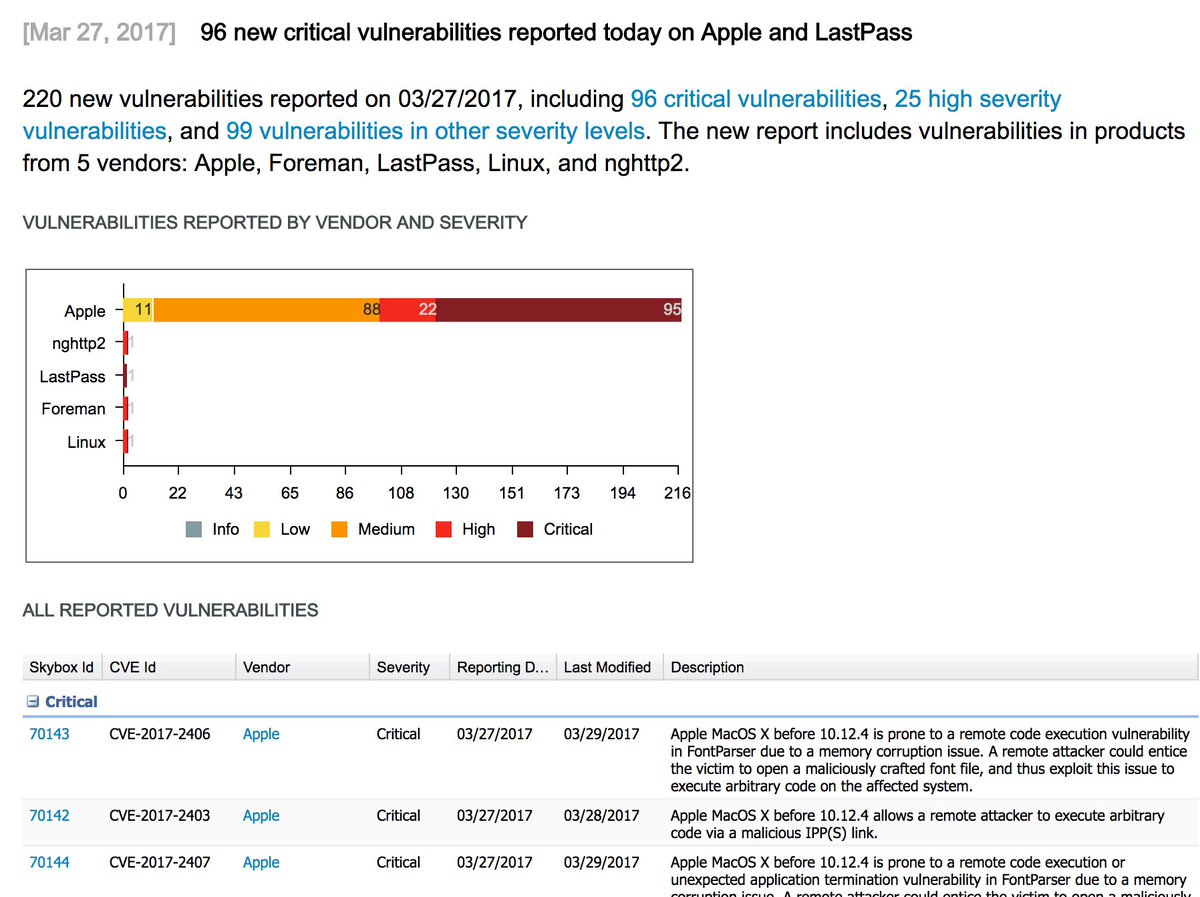The height and width of the screenshot is (897, 1200).
Task: Click the IPP(S) link description of CVE-2017-2403
Action: 917,824
